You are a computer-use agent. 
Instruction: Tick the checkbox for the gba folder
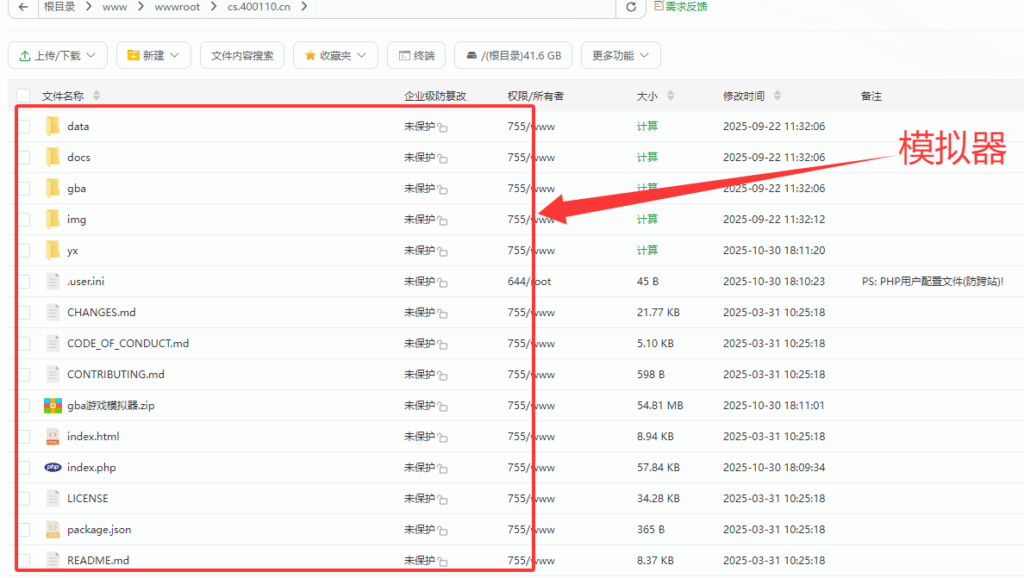pyautogui.click(x=22, y=188)
